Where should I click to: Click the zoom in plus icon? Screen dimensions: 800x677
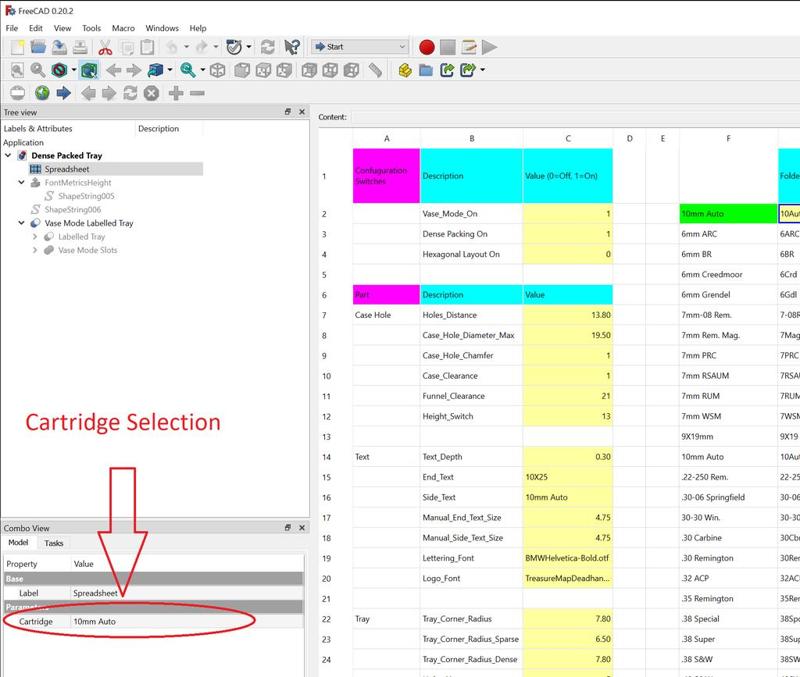[x=176, y=93]
